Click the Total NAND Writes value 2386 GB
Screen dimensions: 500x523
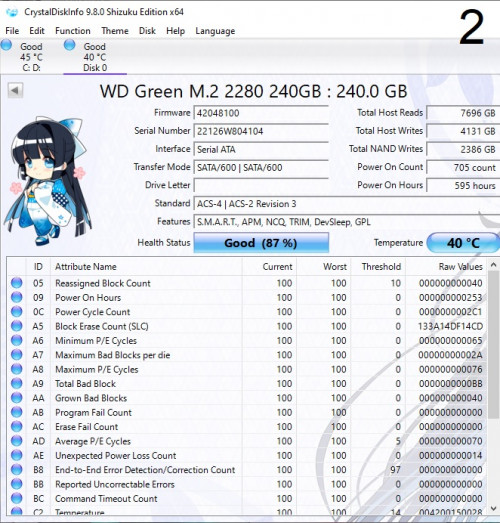(x=463, y=149)
